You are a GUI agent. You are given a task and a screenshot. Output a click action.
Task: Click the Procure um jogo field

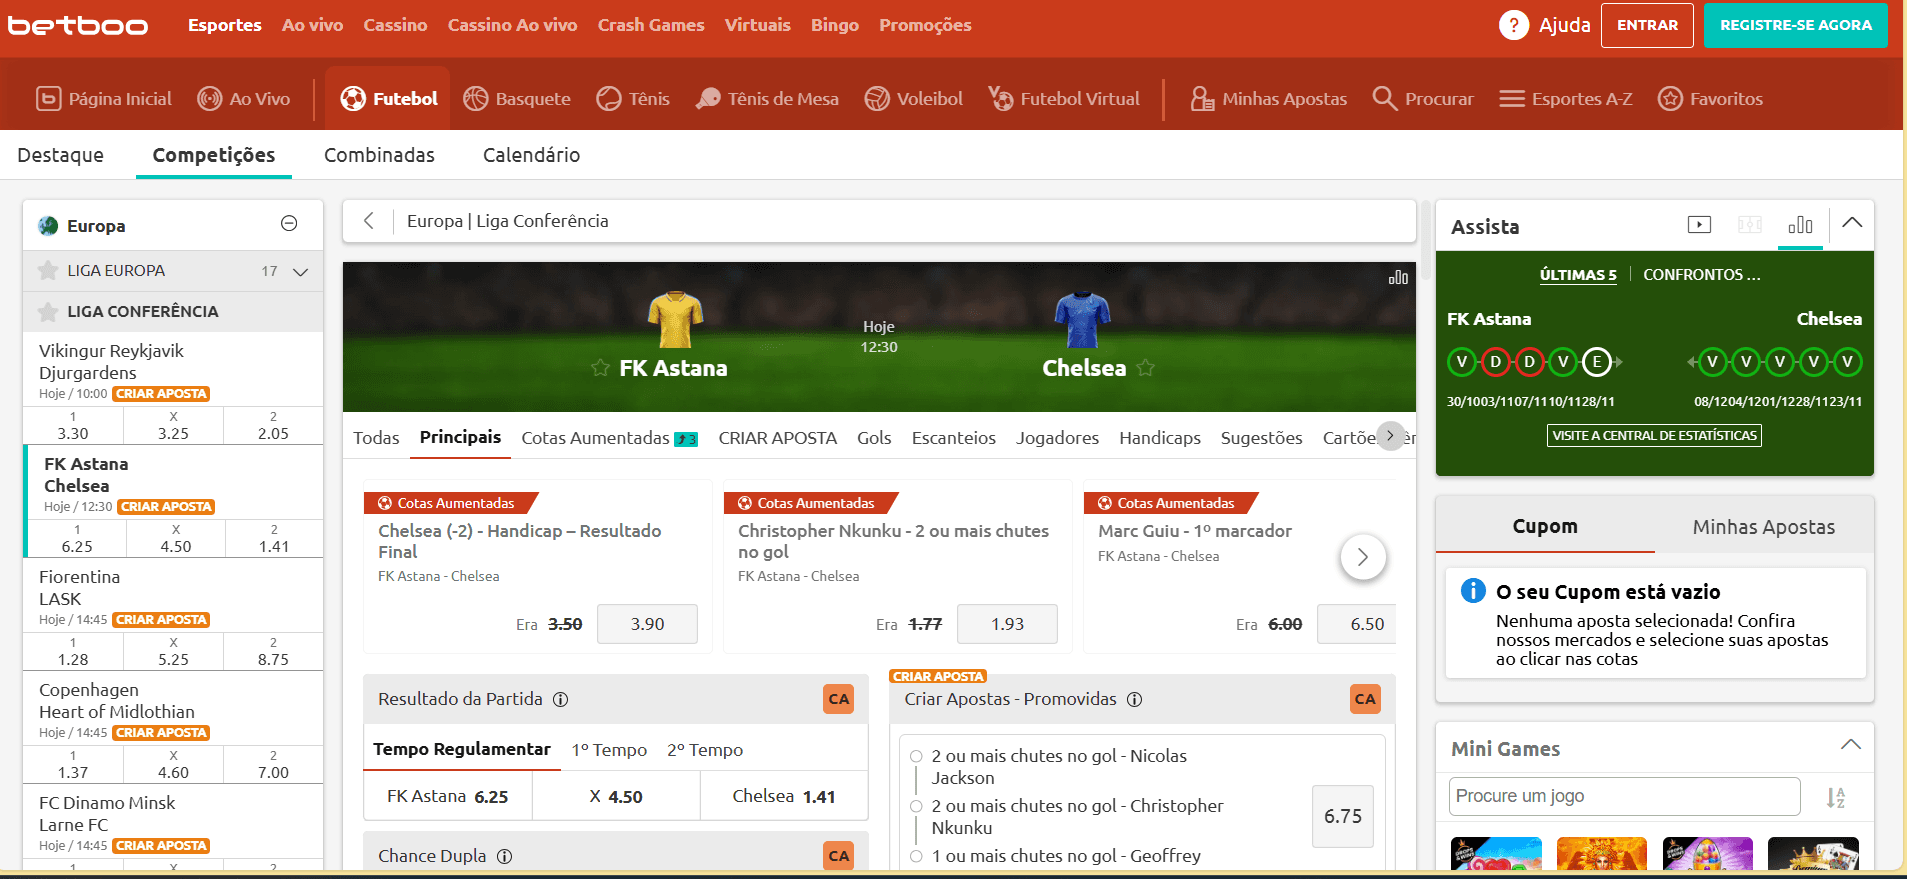pyautogui.click(x=1624, y=796)
